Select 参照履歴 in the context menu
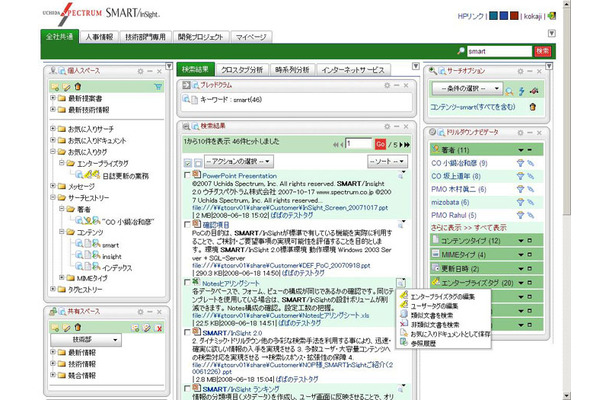Image resolution: width=610 pixels, height=400 pixels. tap(423, 344)
